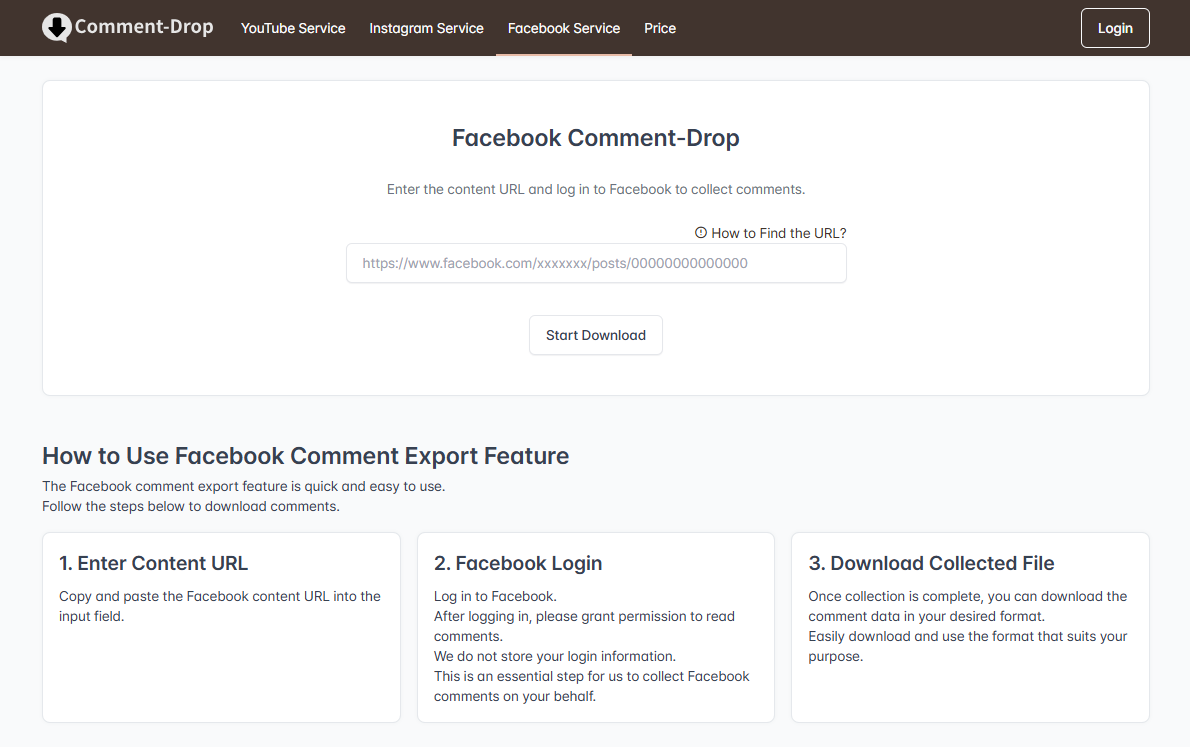Open the Instagram Service menu item
The height and width of the screenshot is (747, 1190).
[427, 28]
